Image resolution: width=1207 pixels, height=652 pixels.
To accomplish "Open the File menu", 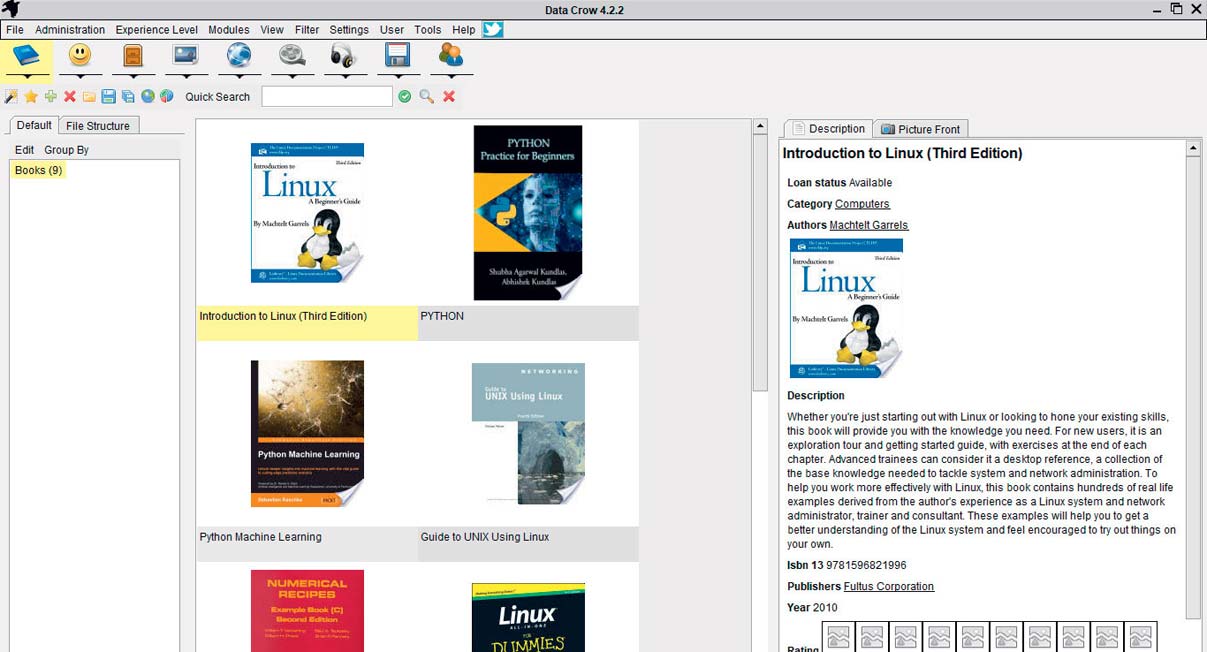I will (15, 30).
